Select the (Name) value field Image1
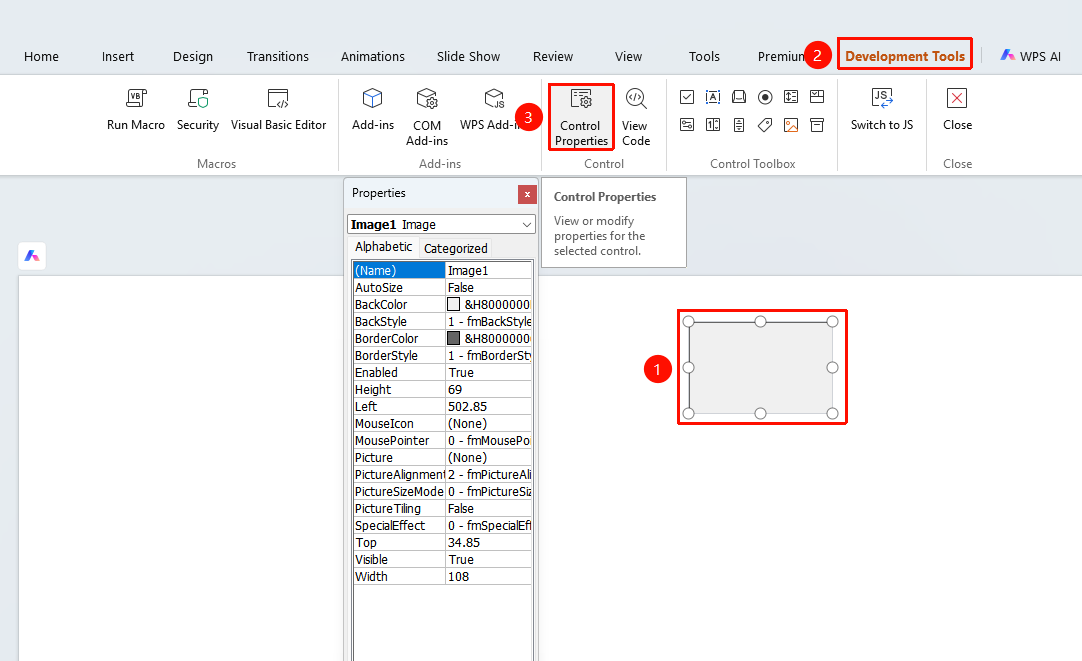 coord(489,270)
